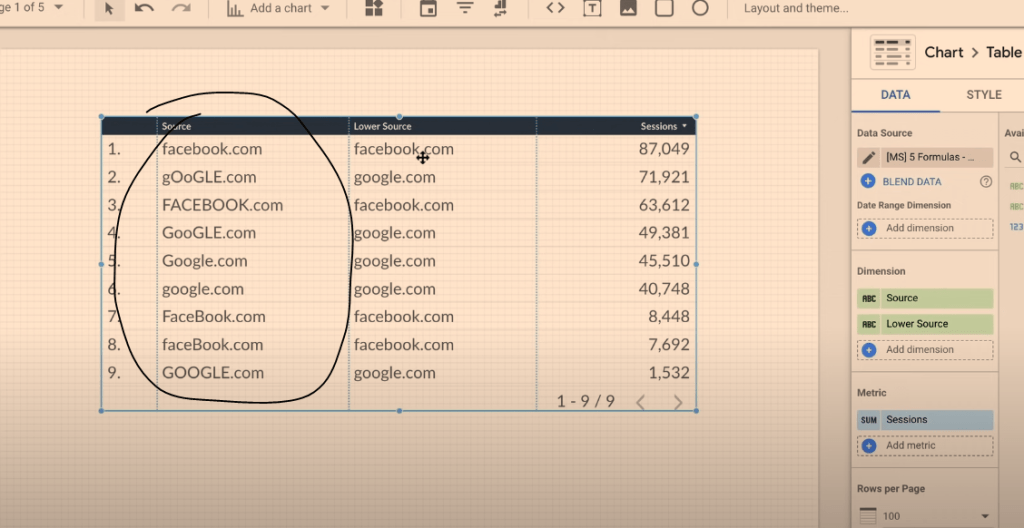Open Layout and theme settings
Image resolution: width=1024 pixels, height=528 pixels.
[795, 9]
